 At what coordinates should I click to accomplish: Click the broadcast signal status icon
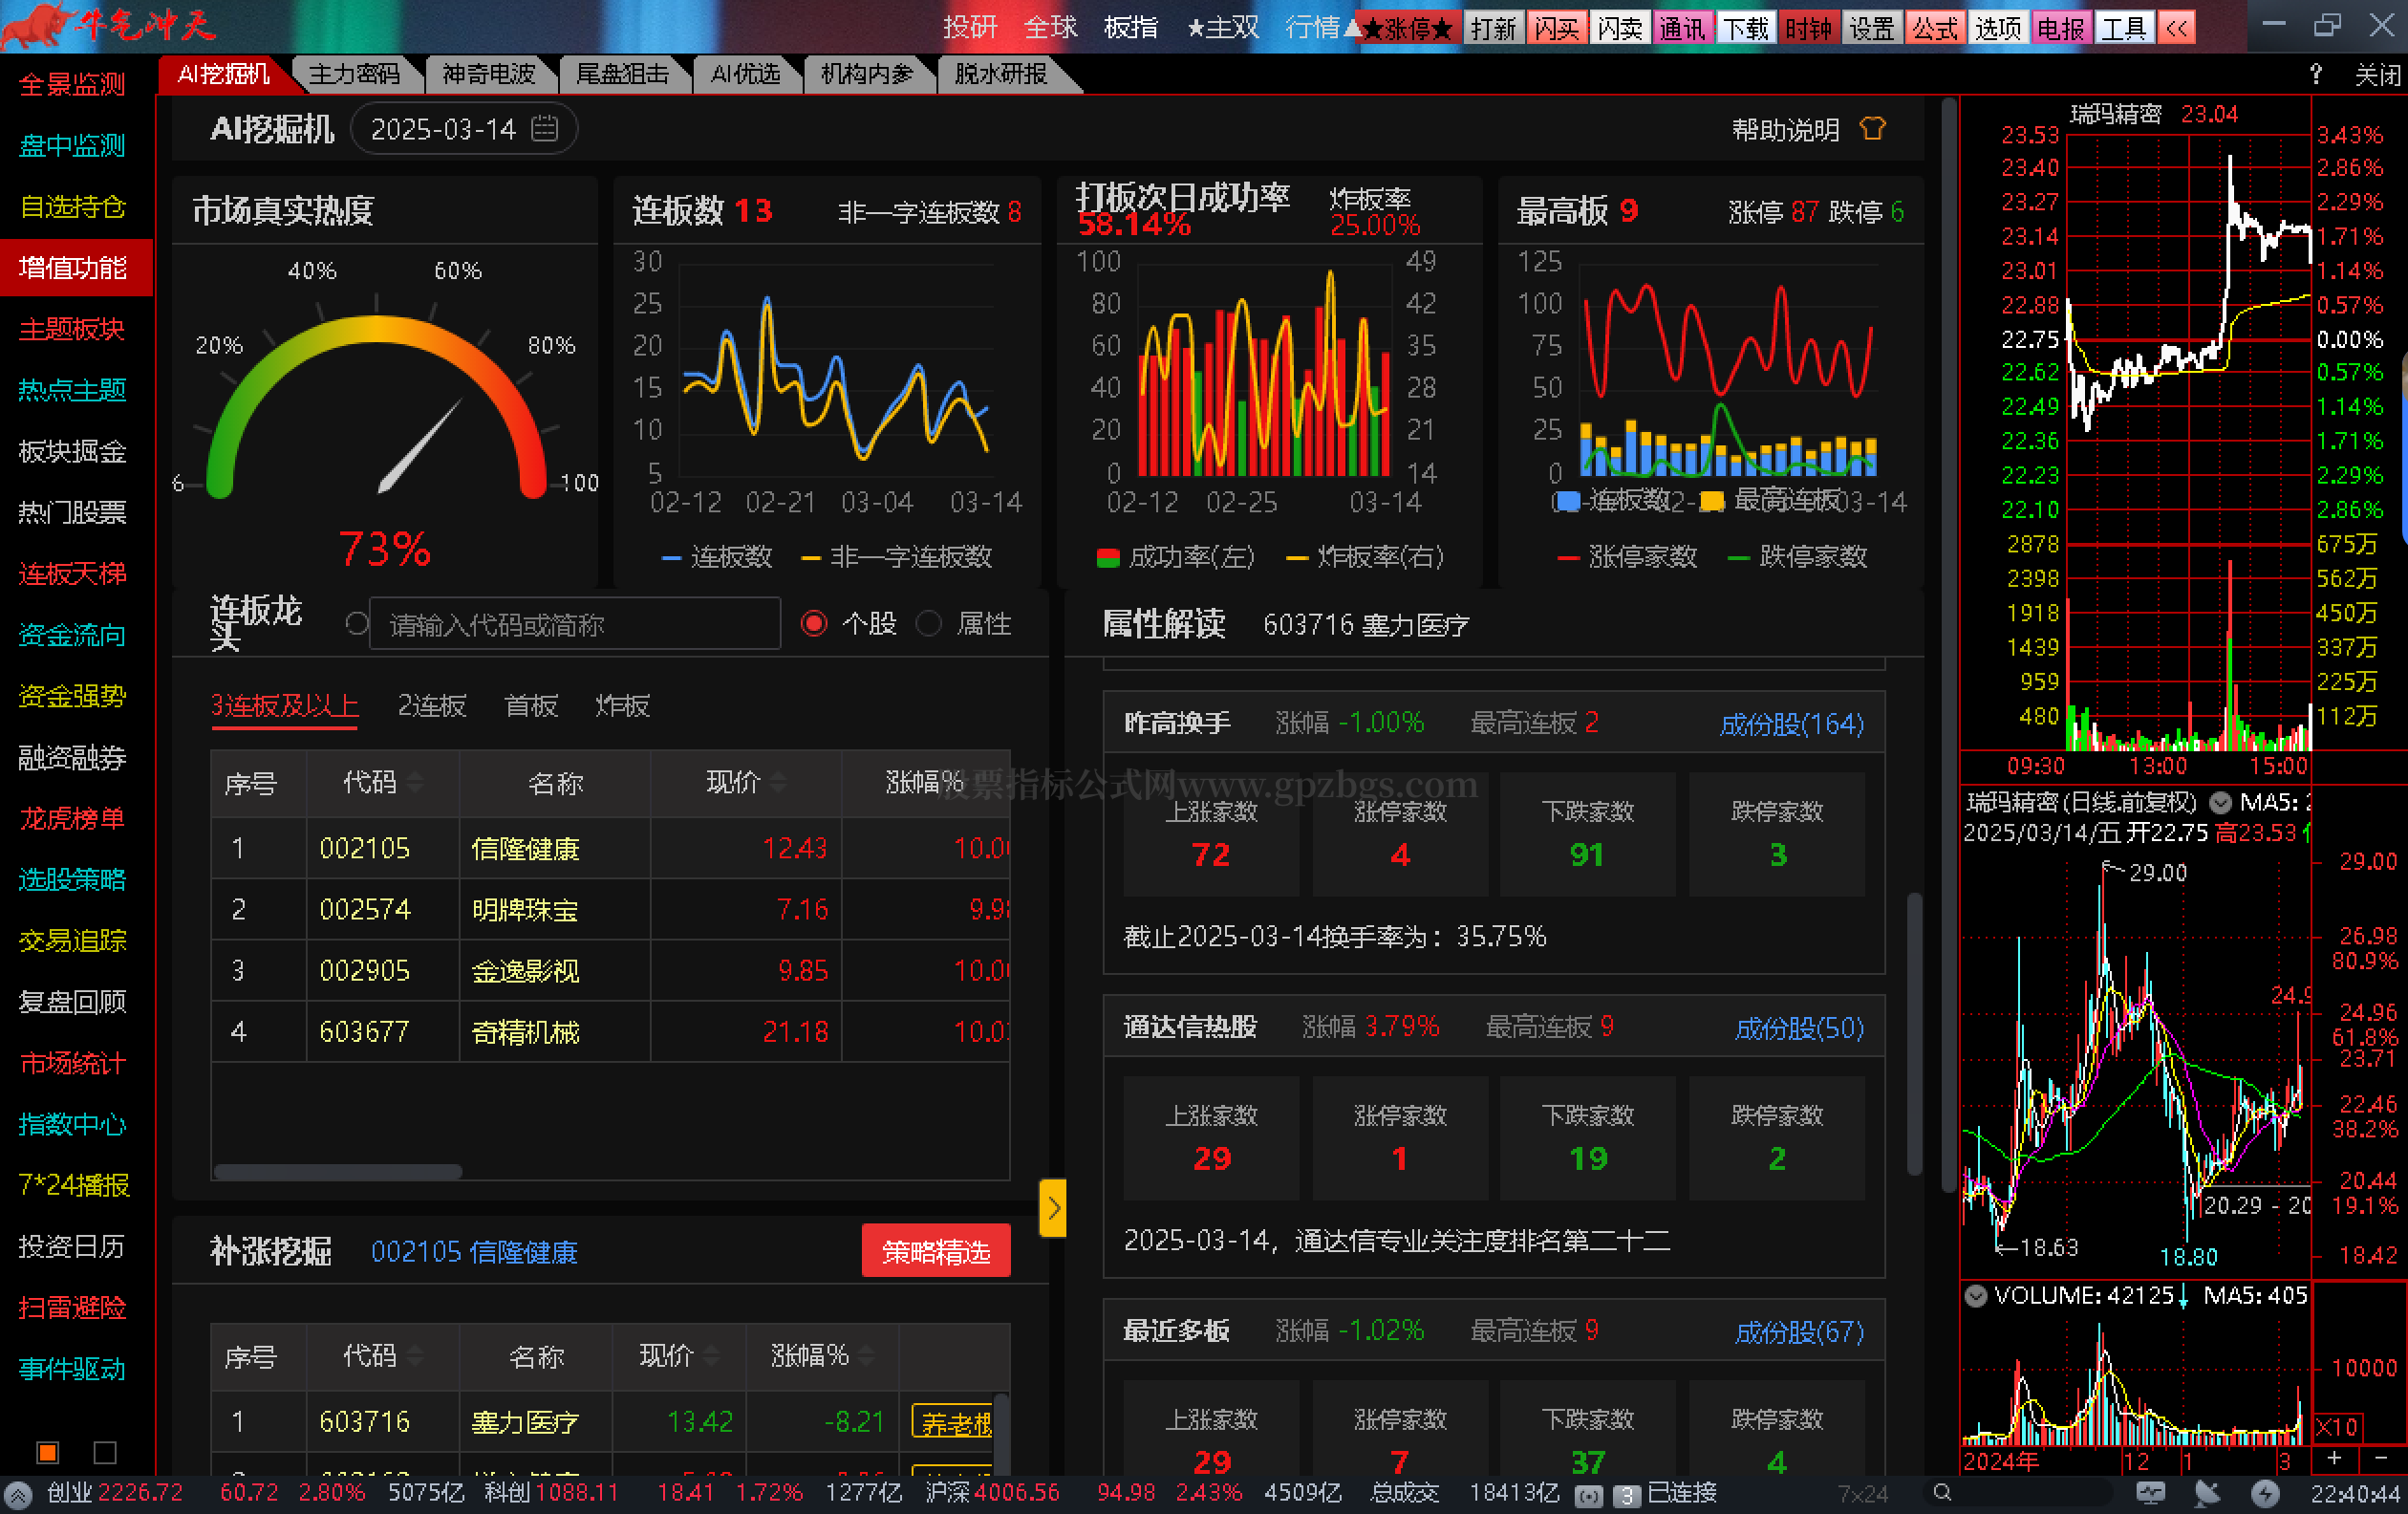point(1588,1495)
